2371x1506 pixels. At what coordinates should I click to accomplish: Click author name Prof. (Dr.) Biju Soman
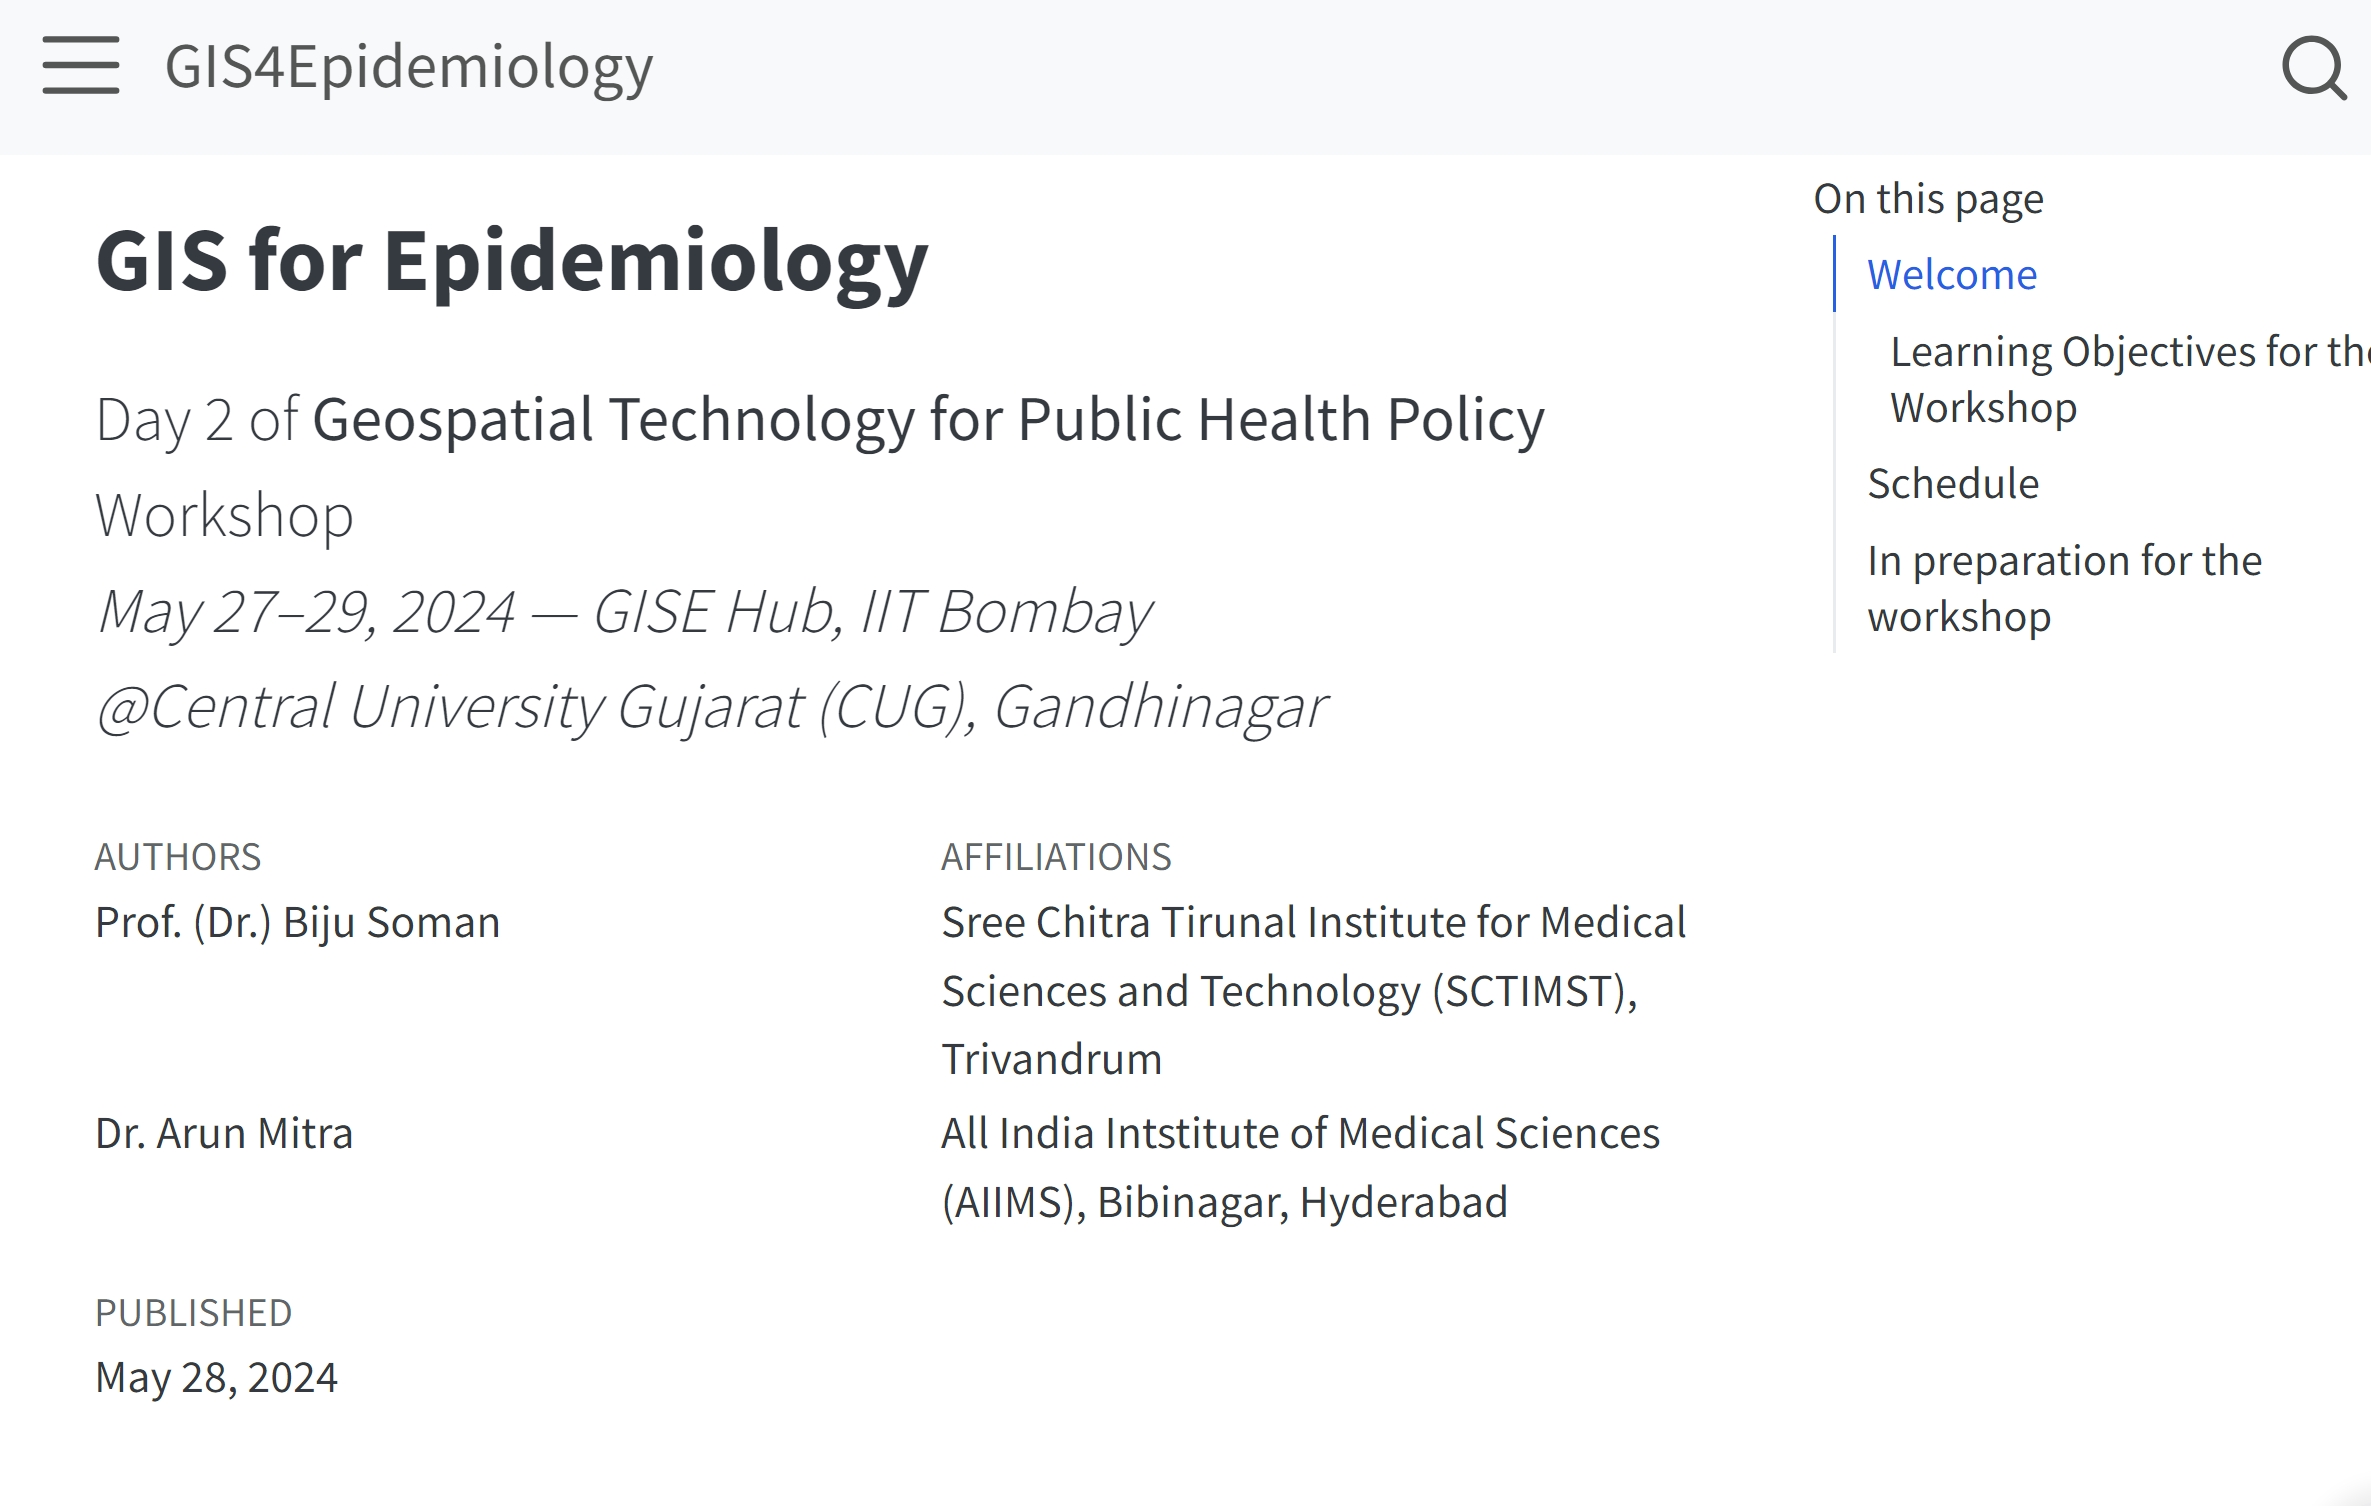(x=297, y=922)
